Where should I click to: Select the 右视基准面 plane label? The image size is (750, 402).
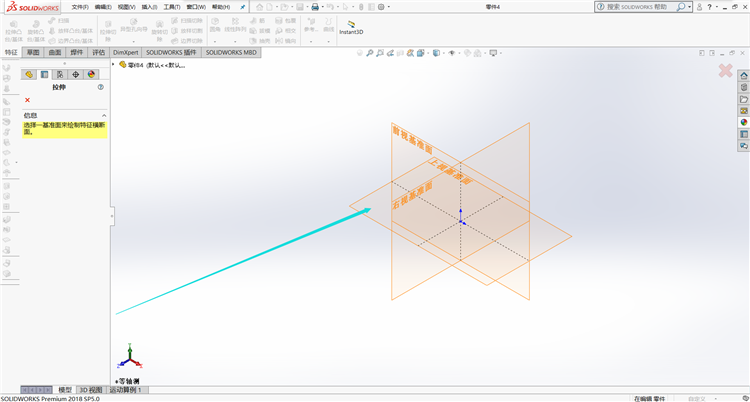pyautogui.click(x=412, y=194)
